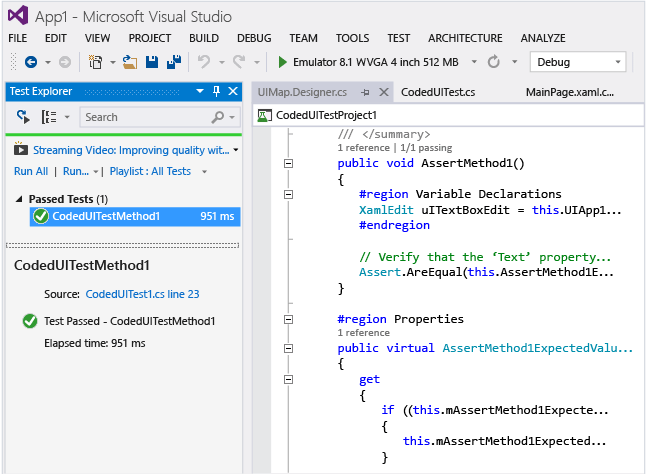Open the DEBUG menu
Viewport: 646px width, 474px height.
(254, 38)
